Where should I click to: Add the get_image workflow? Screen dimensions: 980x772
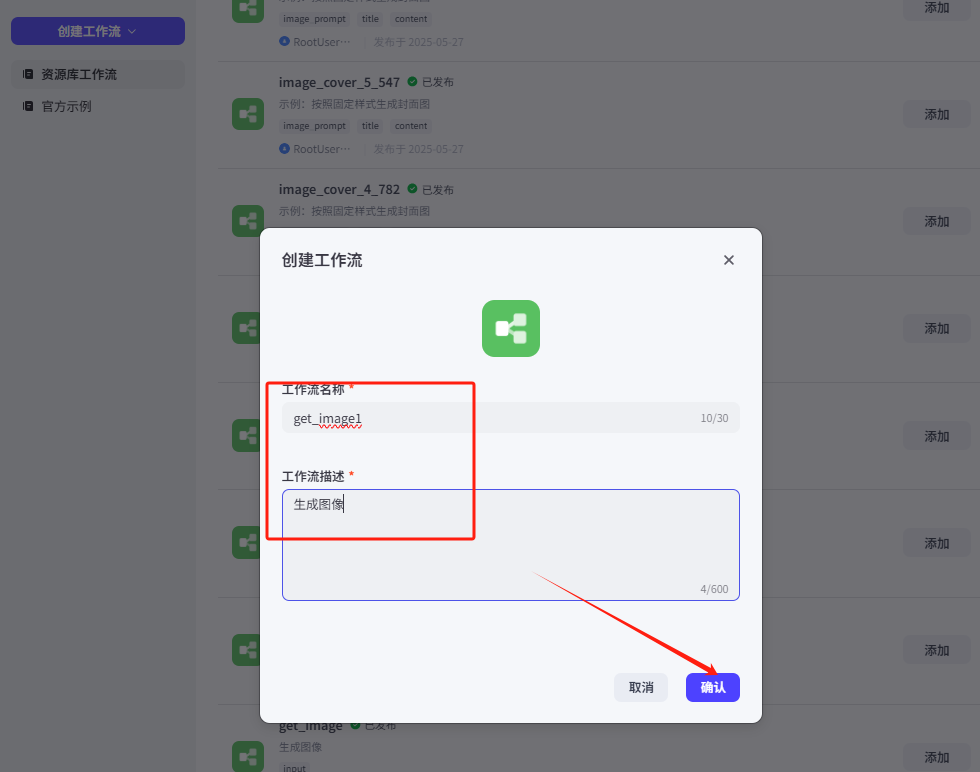coord(936,757)
